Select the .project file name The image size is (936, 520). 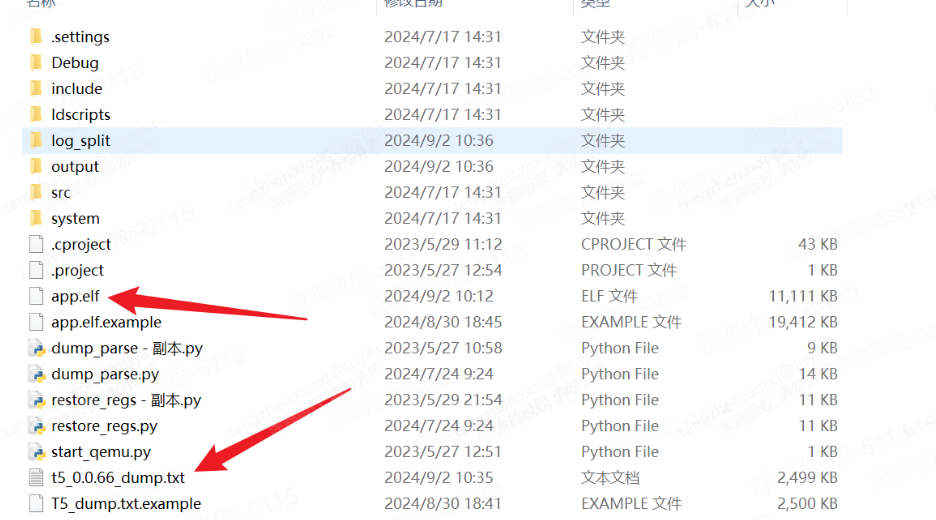click(x=77, y=270)
